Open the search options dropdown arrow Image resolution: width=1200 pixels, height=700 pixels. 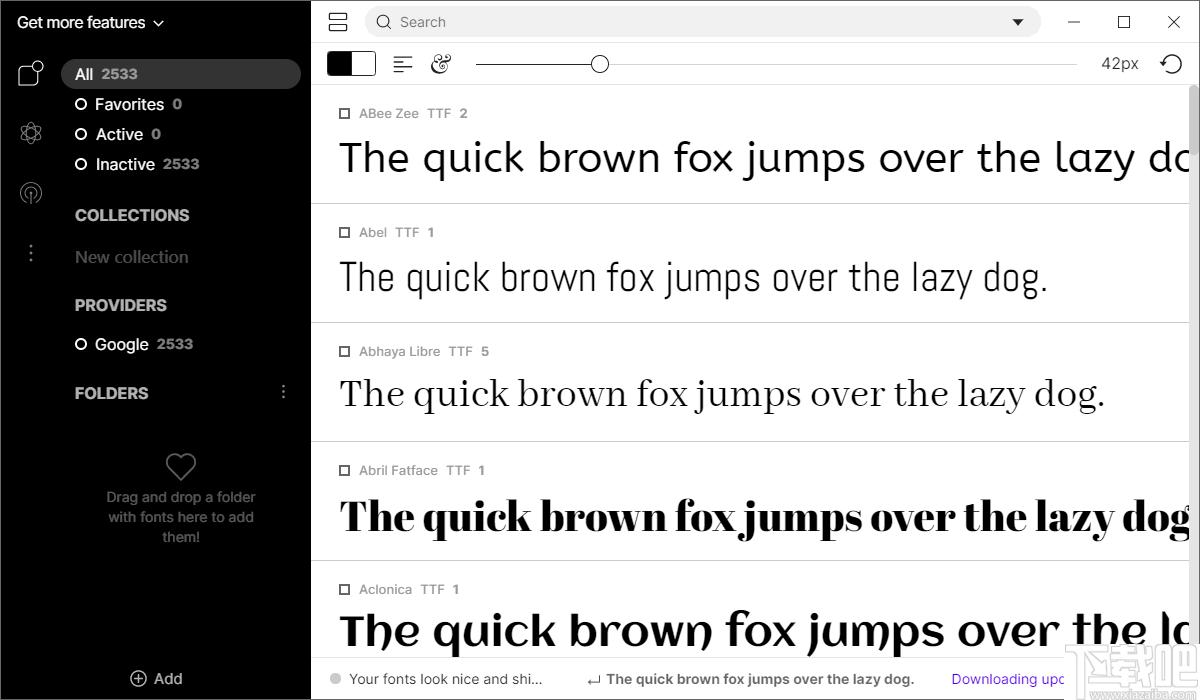tap(1018, 22)
